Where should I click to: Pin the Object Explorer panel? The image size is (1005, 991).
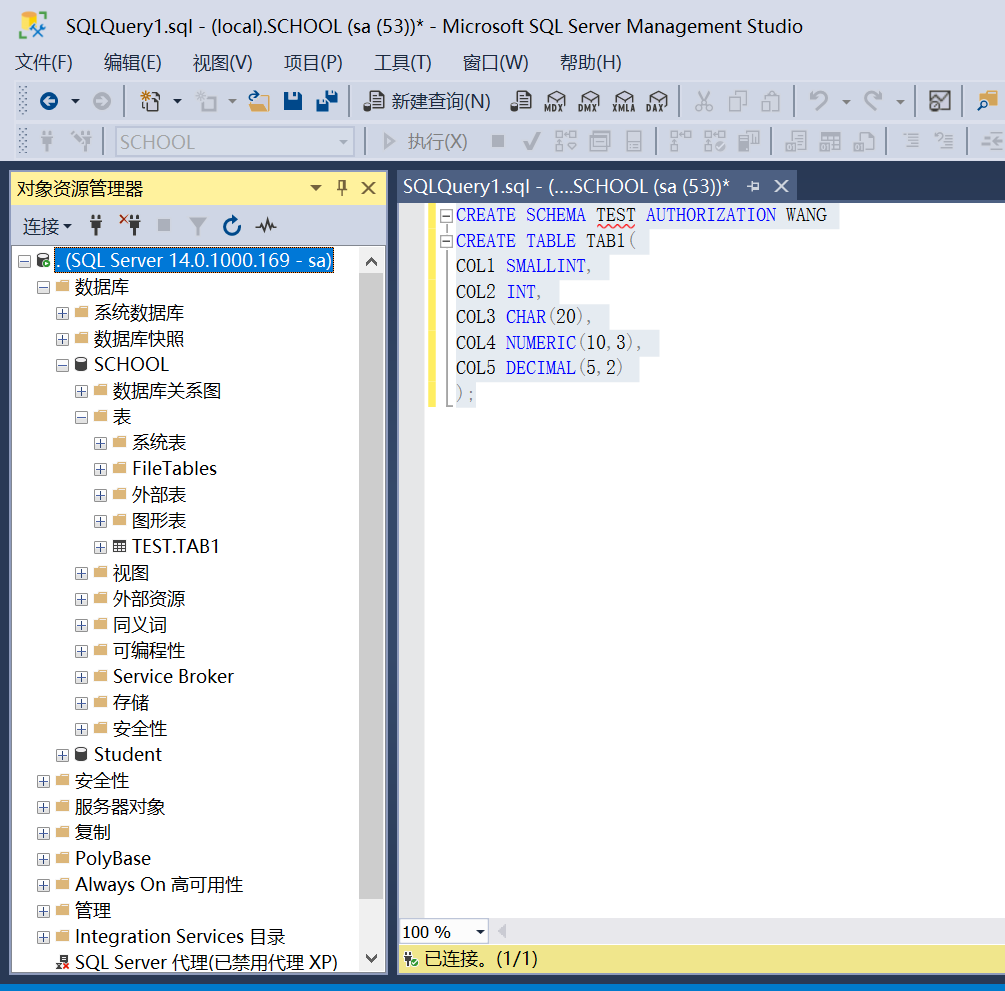(x=342, y=188)
